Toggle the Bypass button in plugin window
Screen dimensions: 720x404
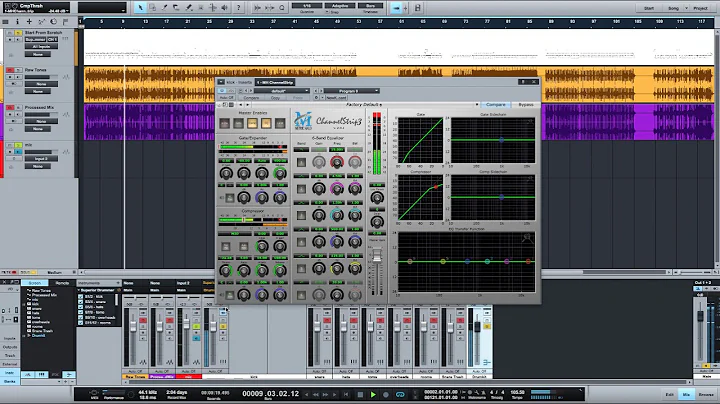pos(526,105)
